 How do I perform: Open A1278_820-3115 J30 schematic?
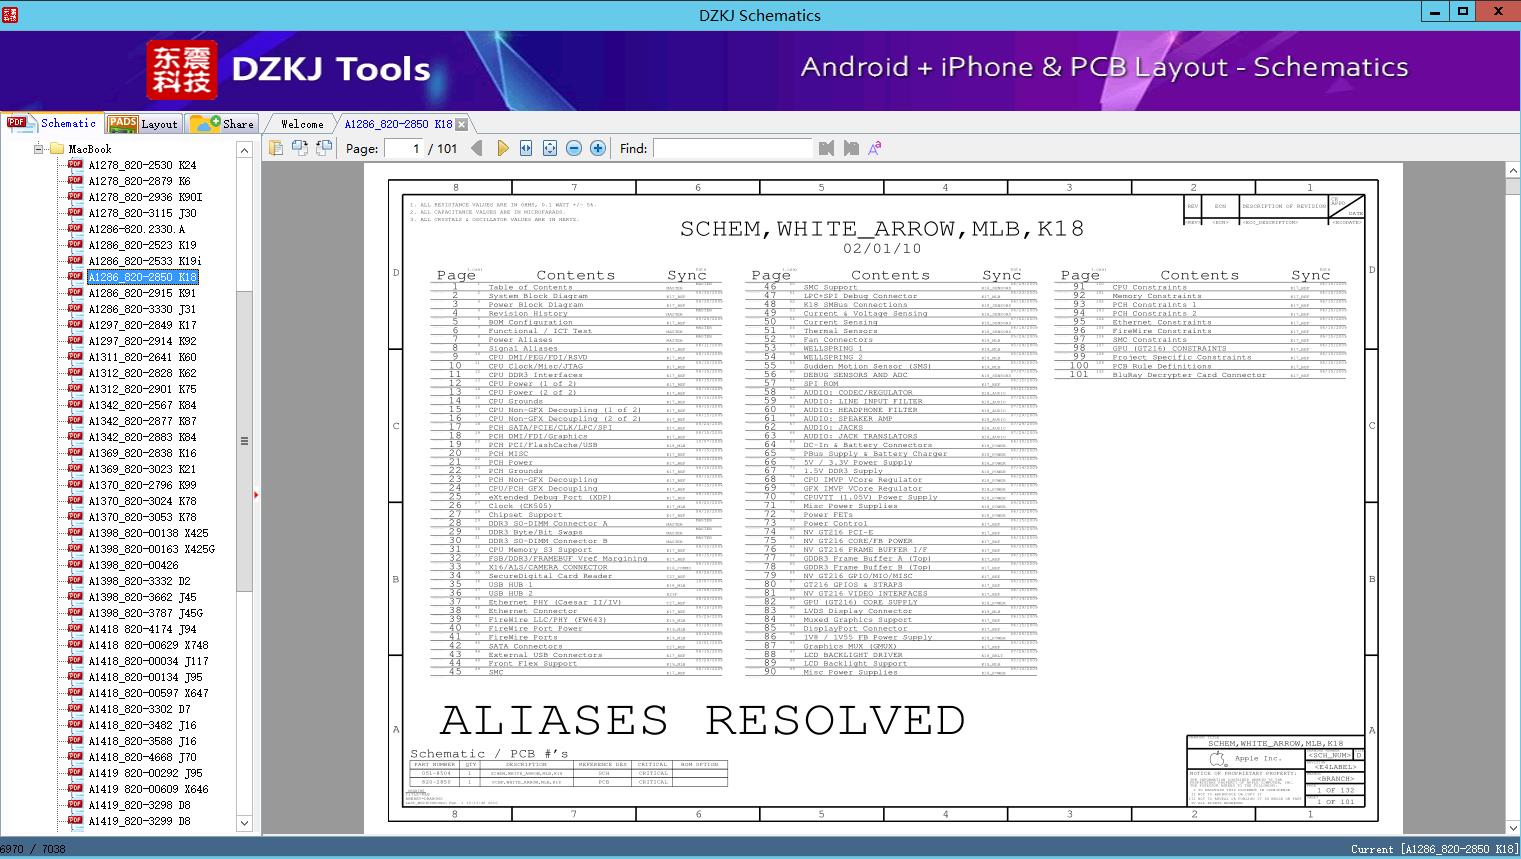tap(142, 213)
